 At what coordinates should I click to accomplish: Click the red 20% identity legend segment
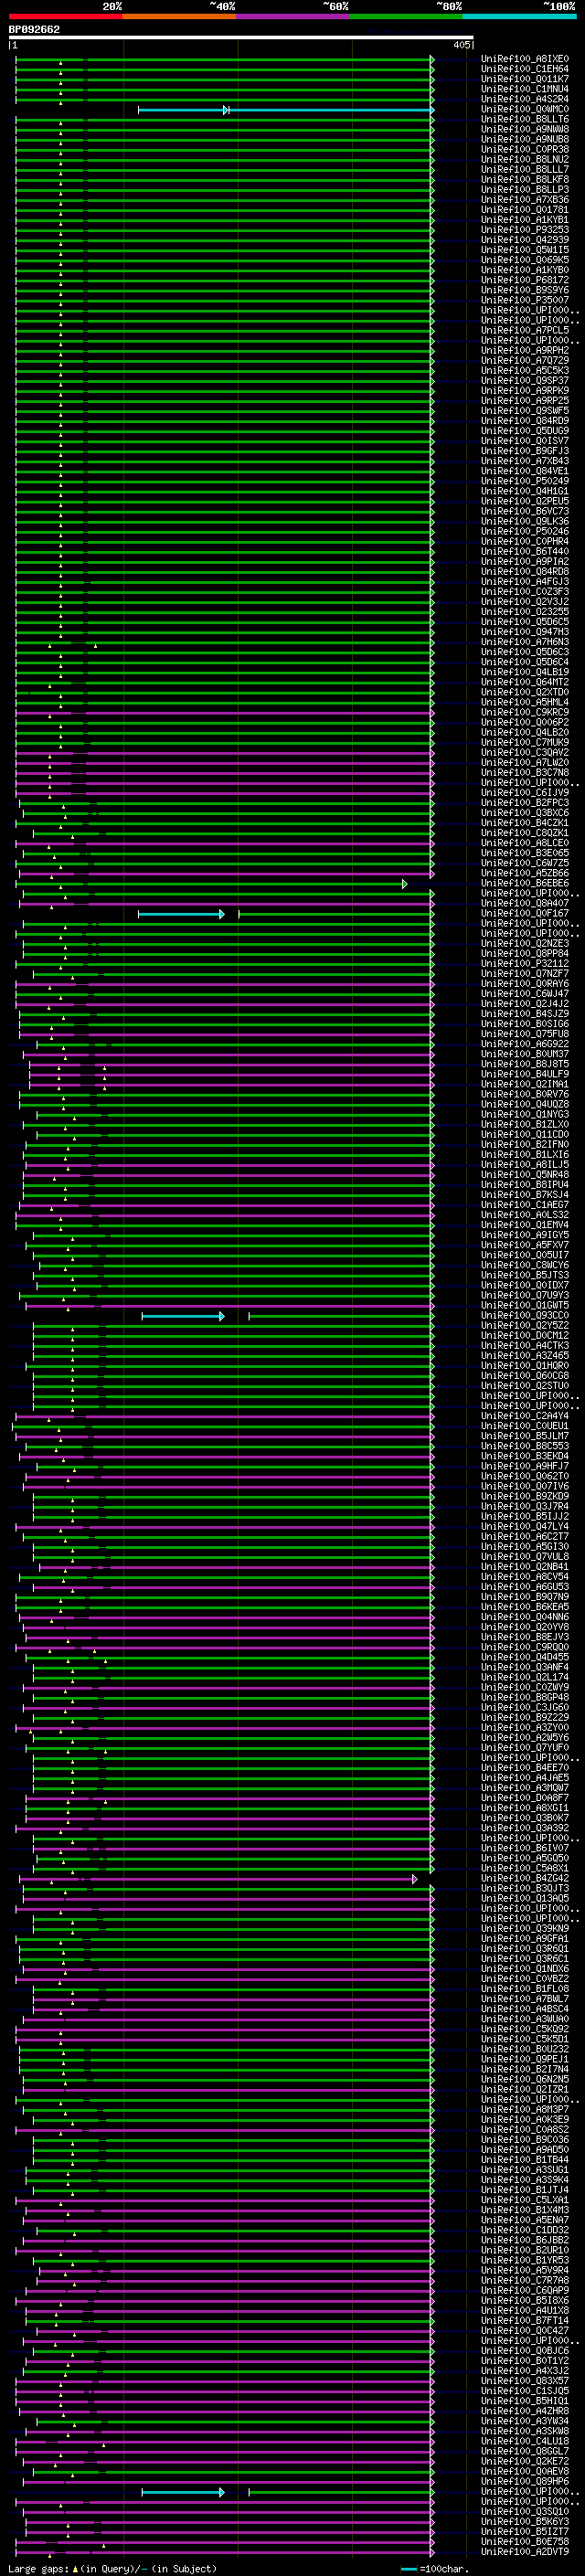click(x=65, y=16)
